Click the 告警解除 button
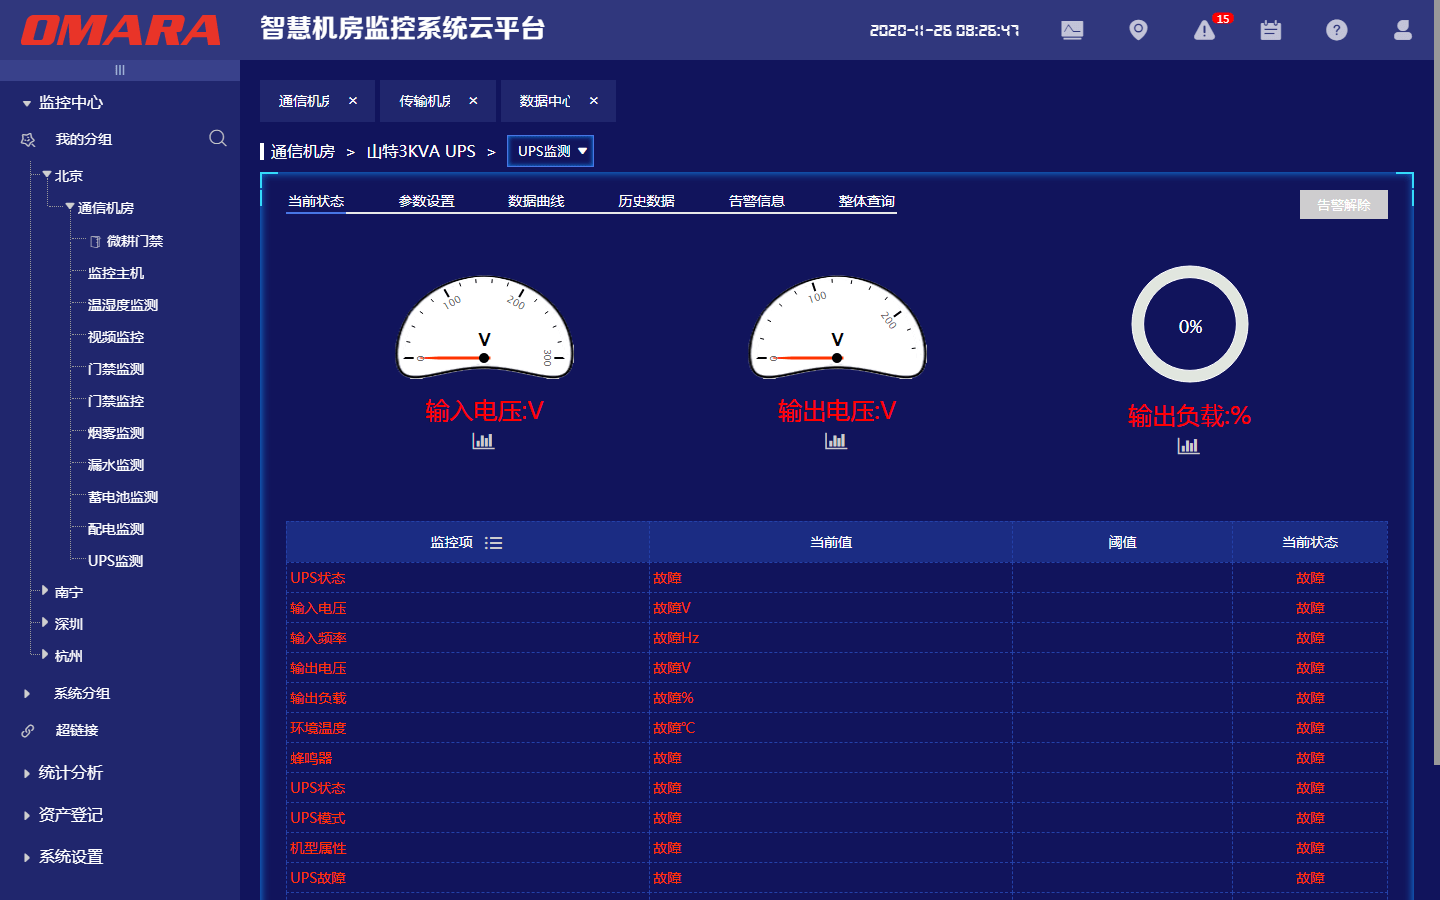 (1343, 205)
